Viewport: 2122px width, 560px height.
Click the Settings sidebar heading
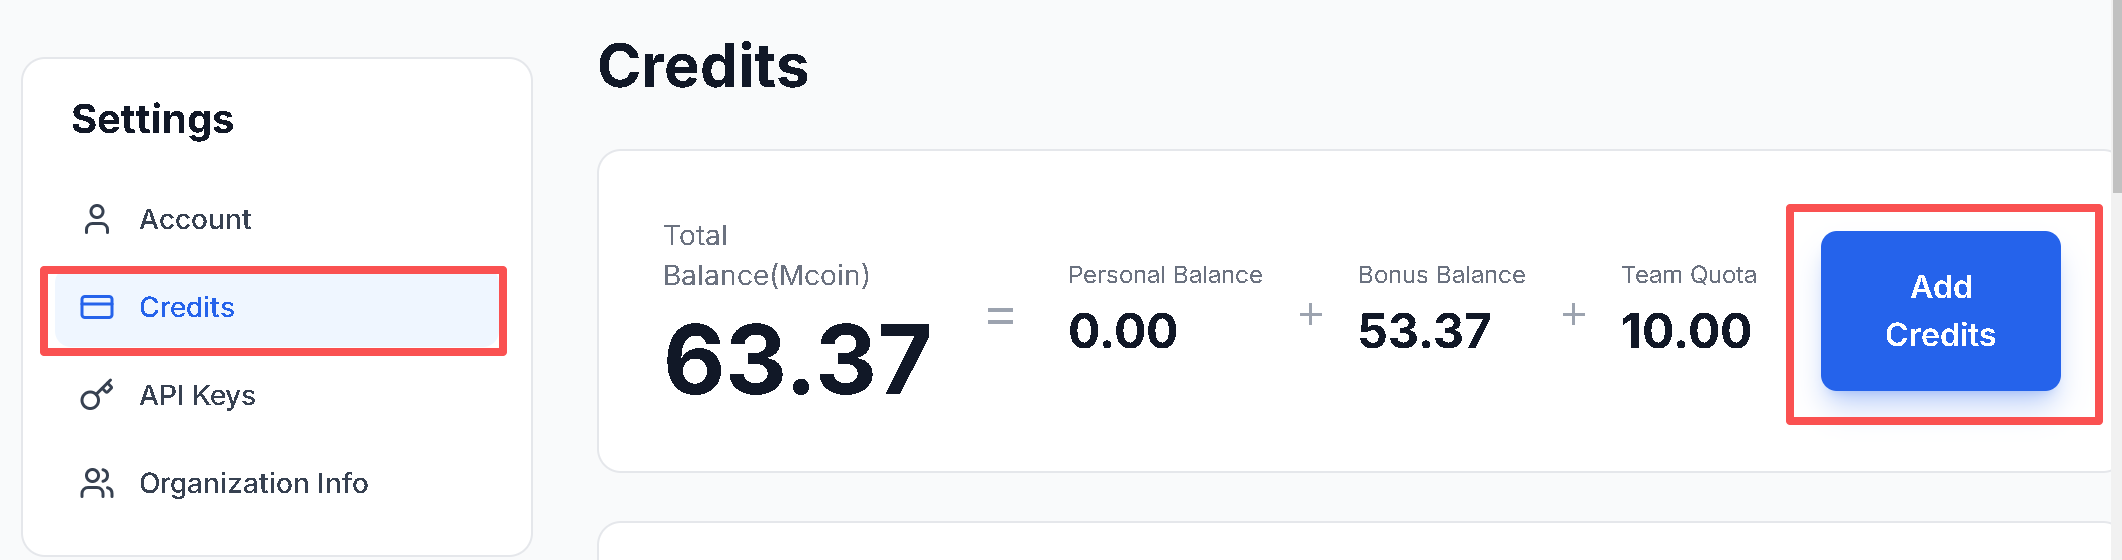click(153, 119)
